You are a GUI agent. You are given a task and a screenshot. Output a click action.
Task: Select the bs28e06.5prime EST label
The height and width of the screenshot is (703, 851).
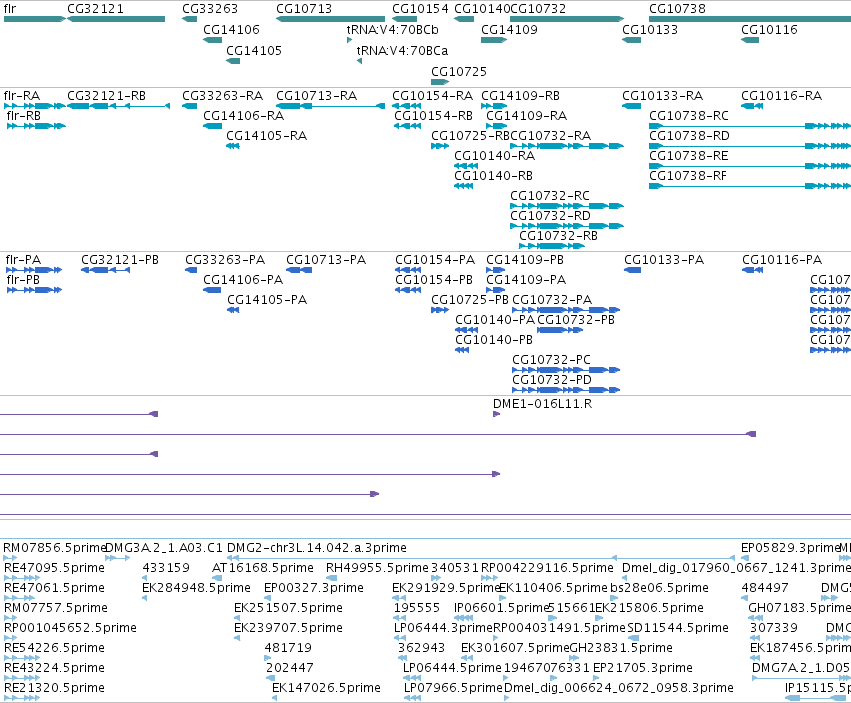tap(659, 588)
